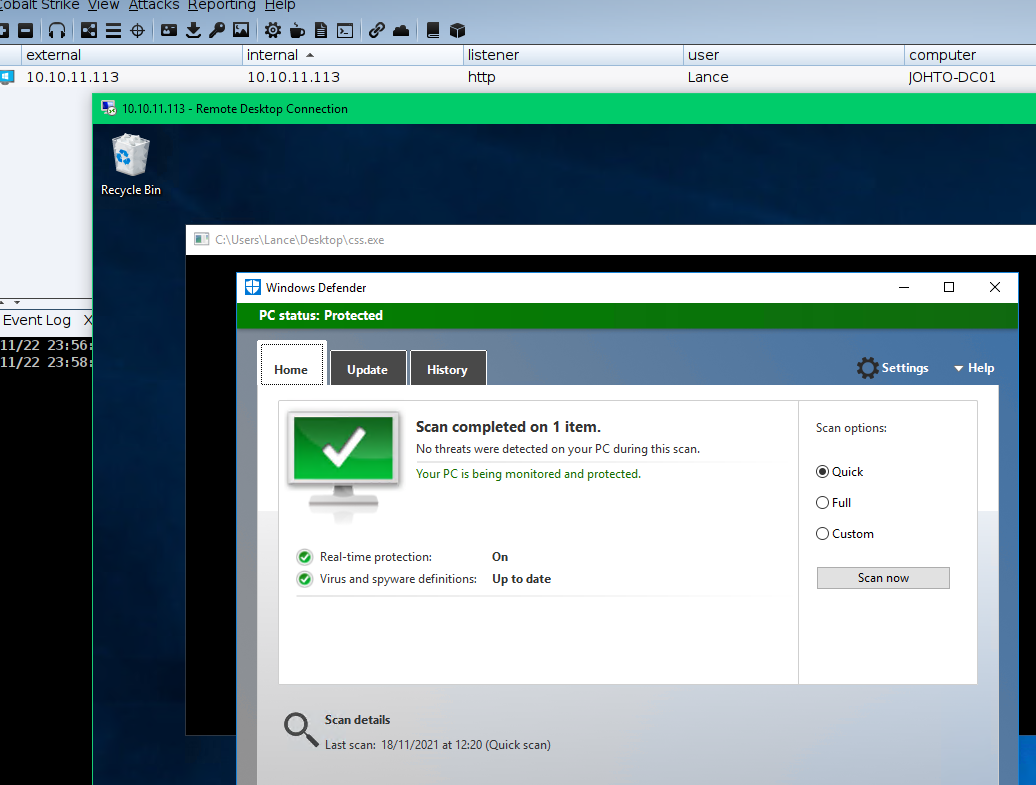Viewport: 1036px width, 785px height.
Task: Select the Event Log tab
Action: [x=37, y=320]
